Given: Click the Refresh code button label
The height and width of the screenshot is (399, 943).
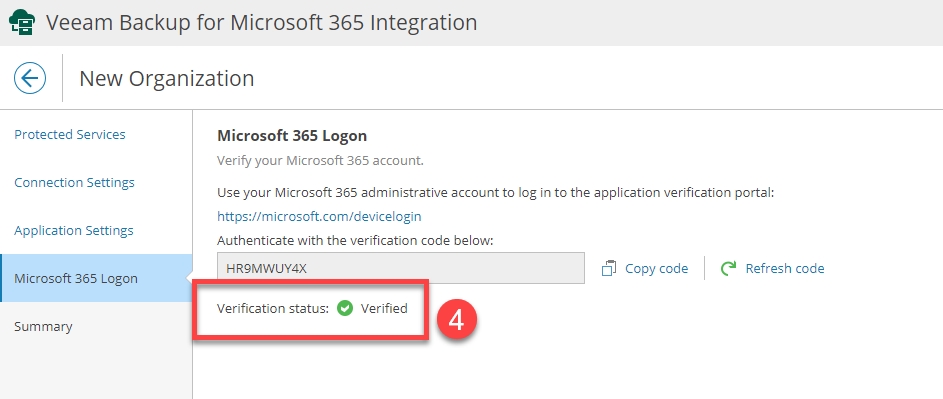Looking at the screenshot, I should [785, 268].
